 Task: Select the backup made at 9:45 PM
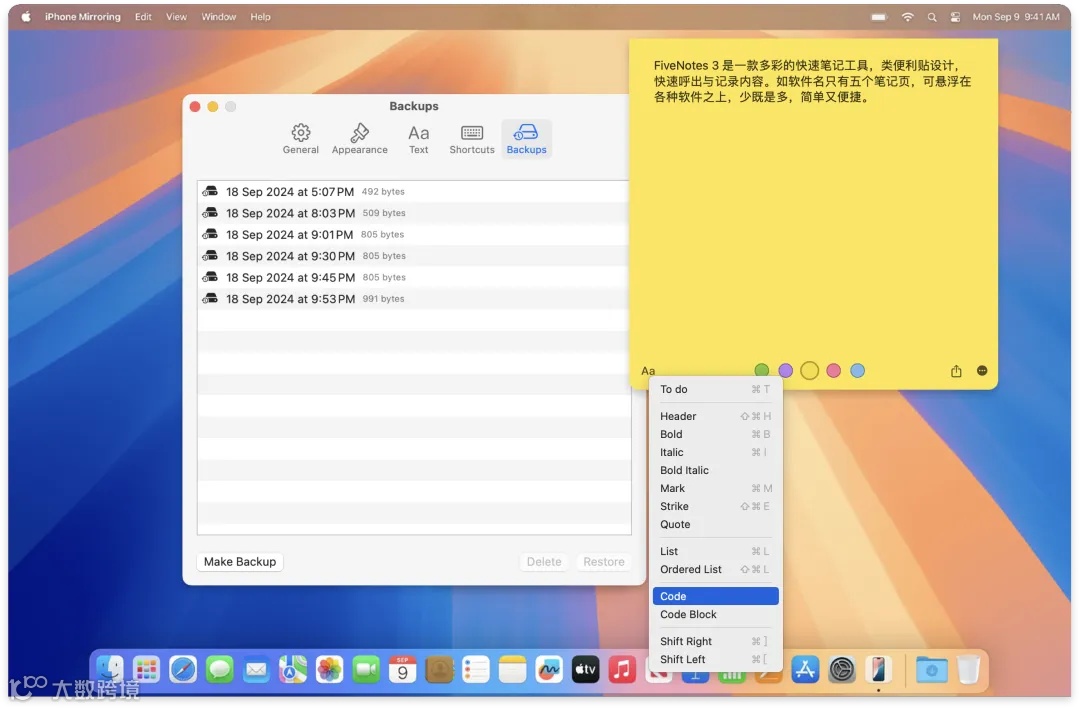coord(414,277)
